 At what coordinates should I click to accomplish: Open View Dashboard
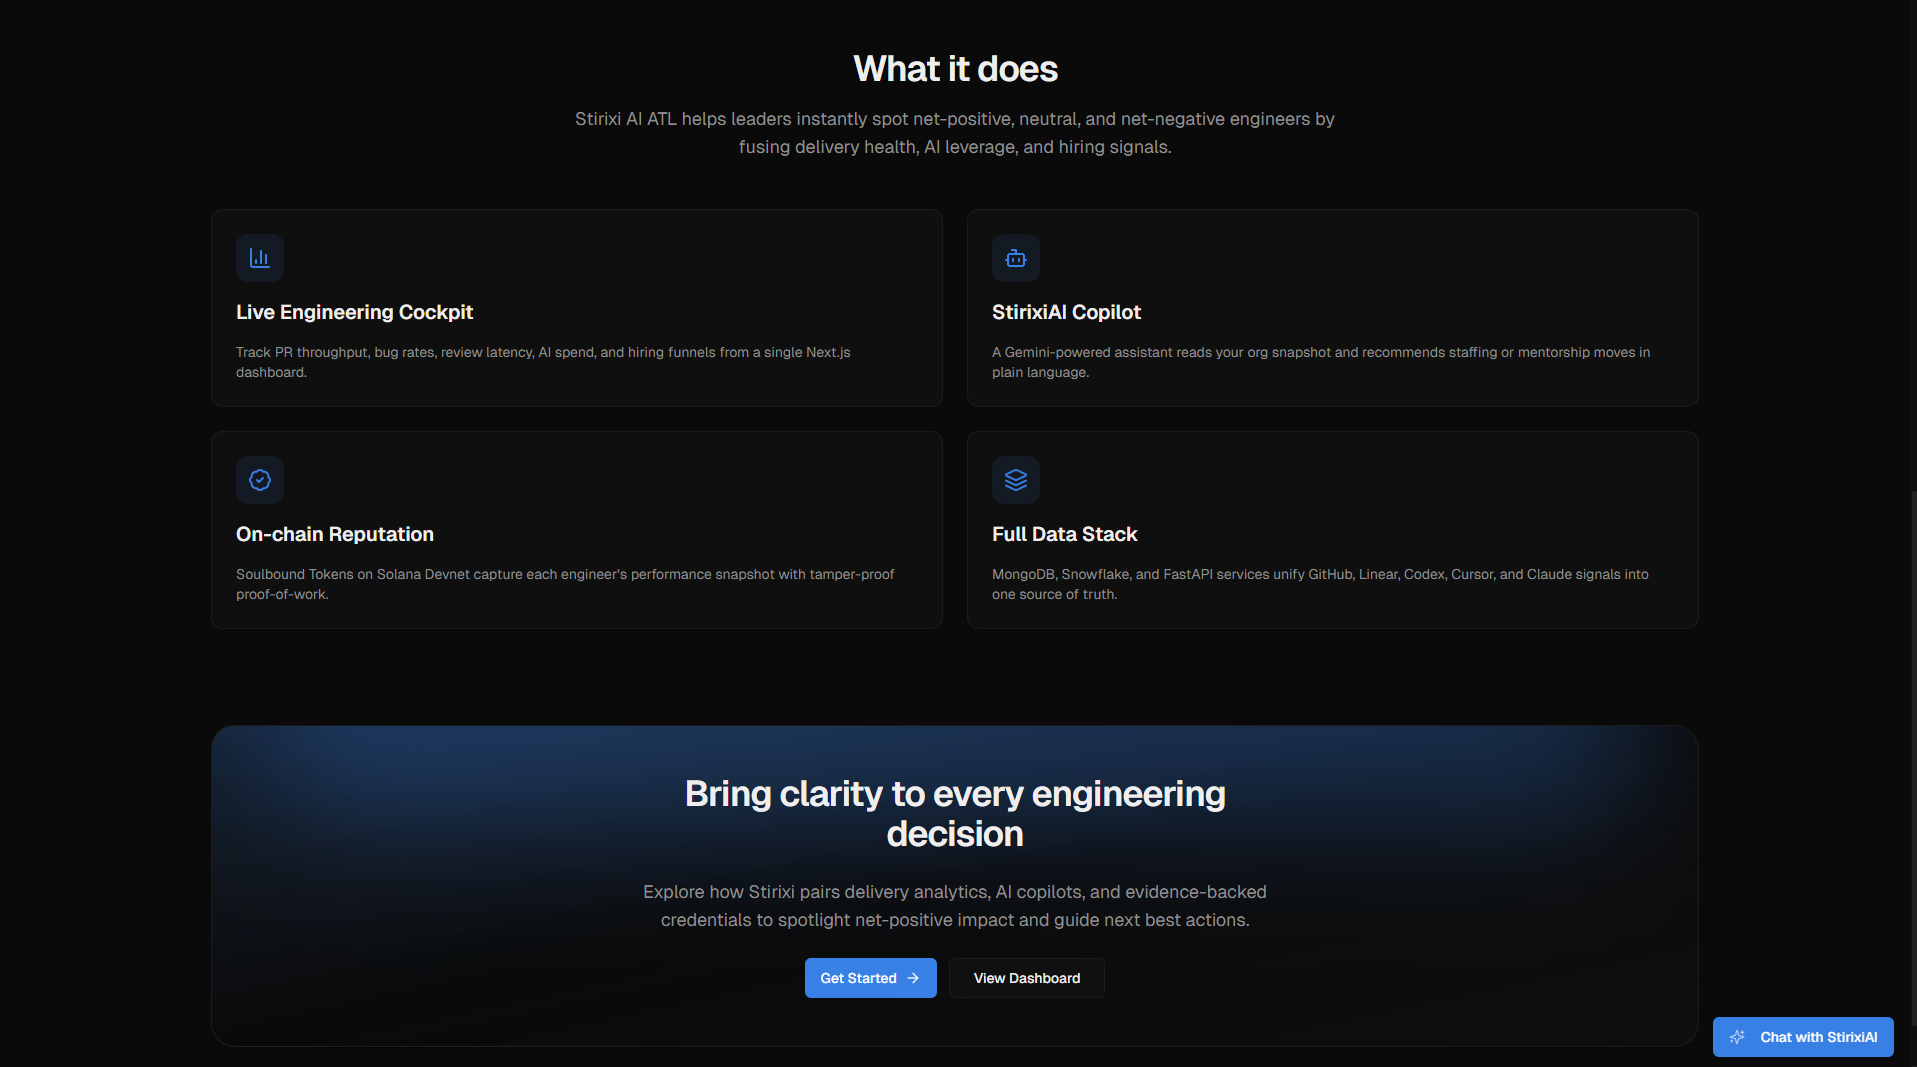pos(1027,978)
